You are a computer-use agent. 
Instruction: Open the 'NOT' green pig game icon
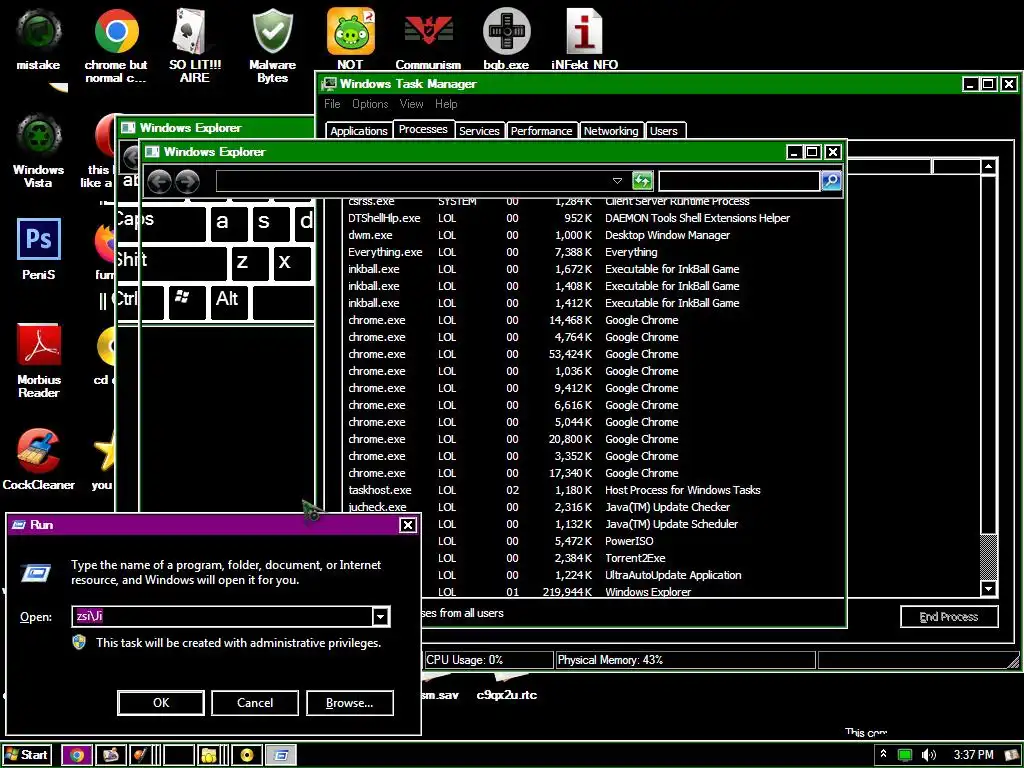350,39
